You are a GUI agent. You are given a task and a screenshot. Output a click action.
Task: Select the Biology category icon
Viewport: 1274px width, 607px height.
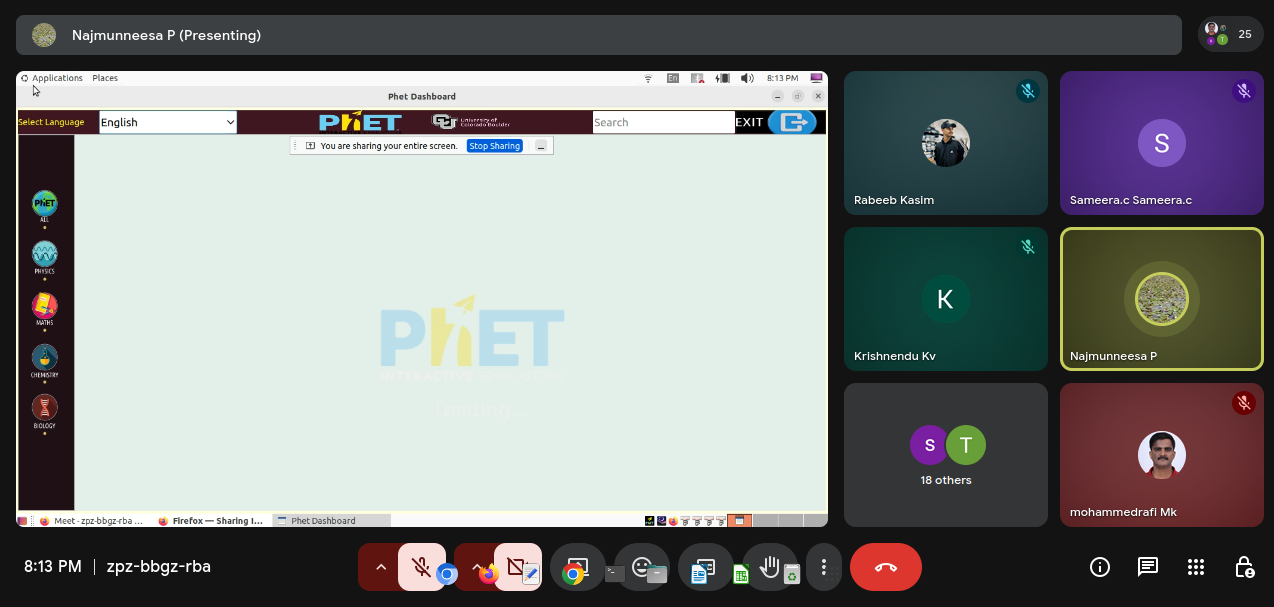44,408
